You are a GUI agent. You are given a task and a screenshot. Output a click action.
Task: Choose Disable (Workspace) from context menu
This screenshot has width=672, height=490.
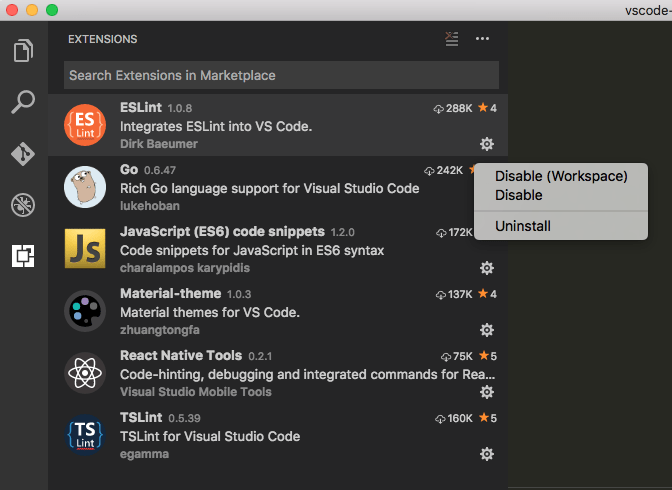[561, 176]
